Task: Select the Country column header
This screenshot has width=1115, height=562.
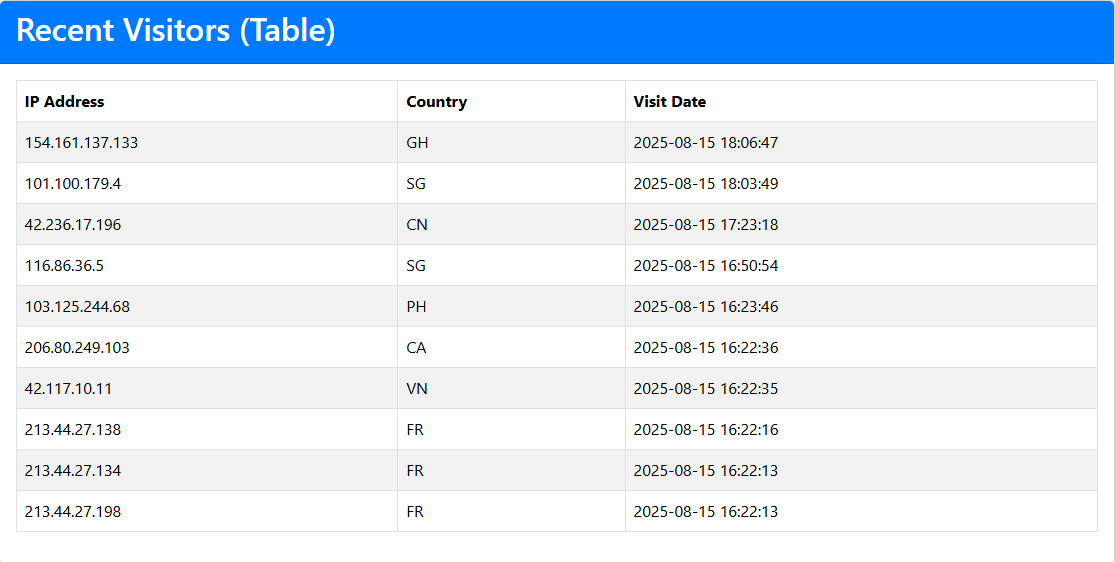Action: (437, 102)
